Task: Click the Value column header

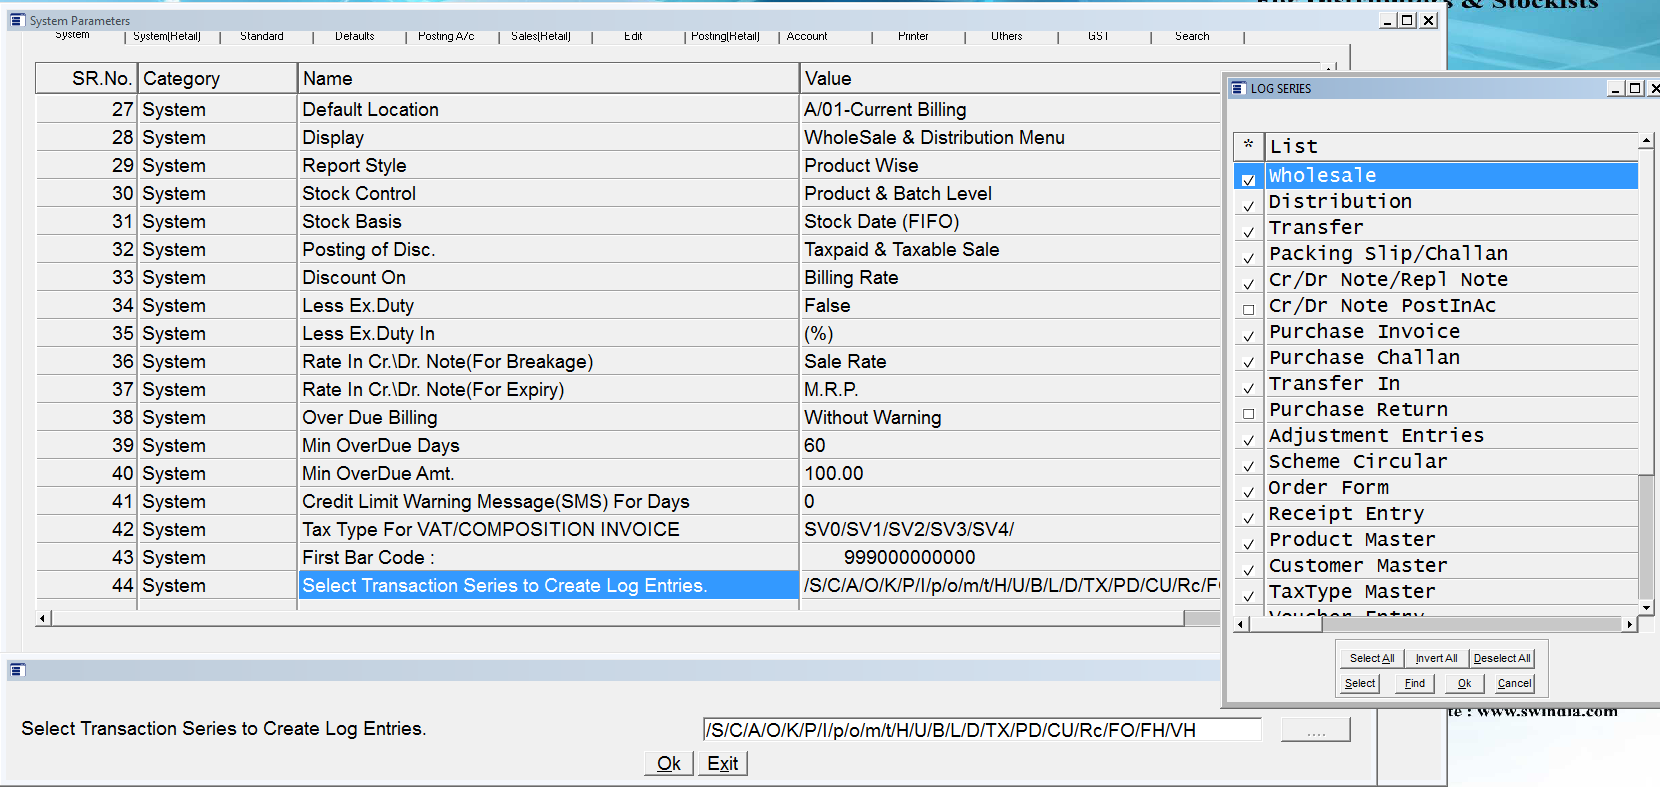Action: (x=1010, y=78)
